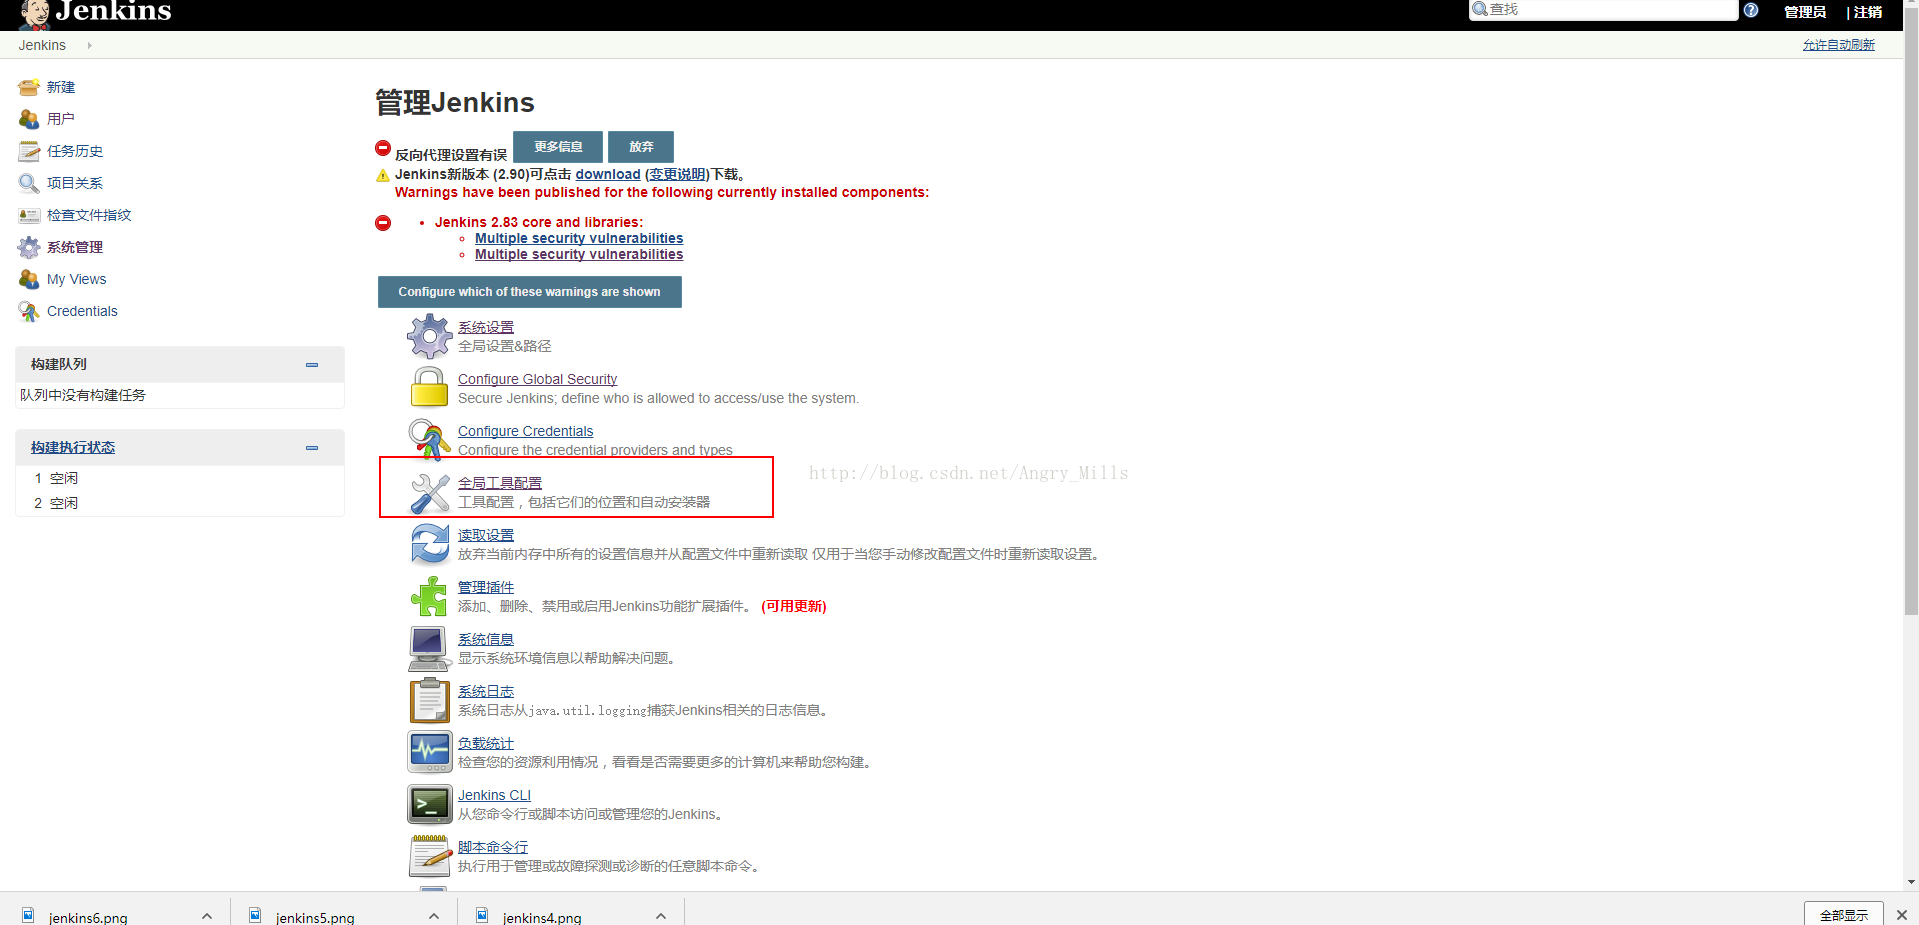Expand the Jenkins breadcrumb arrow menu
This screenshot has width=1919, height=925.
point(89,45)
